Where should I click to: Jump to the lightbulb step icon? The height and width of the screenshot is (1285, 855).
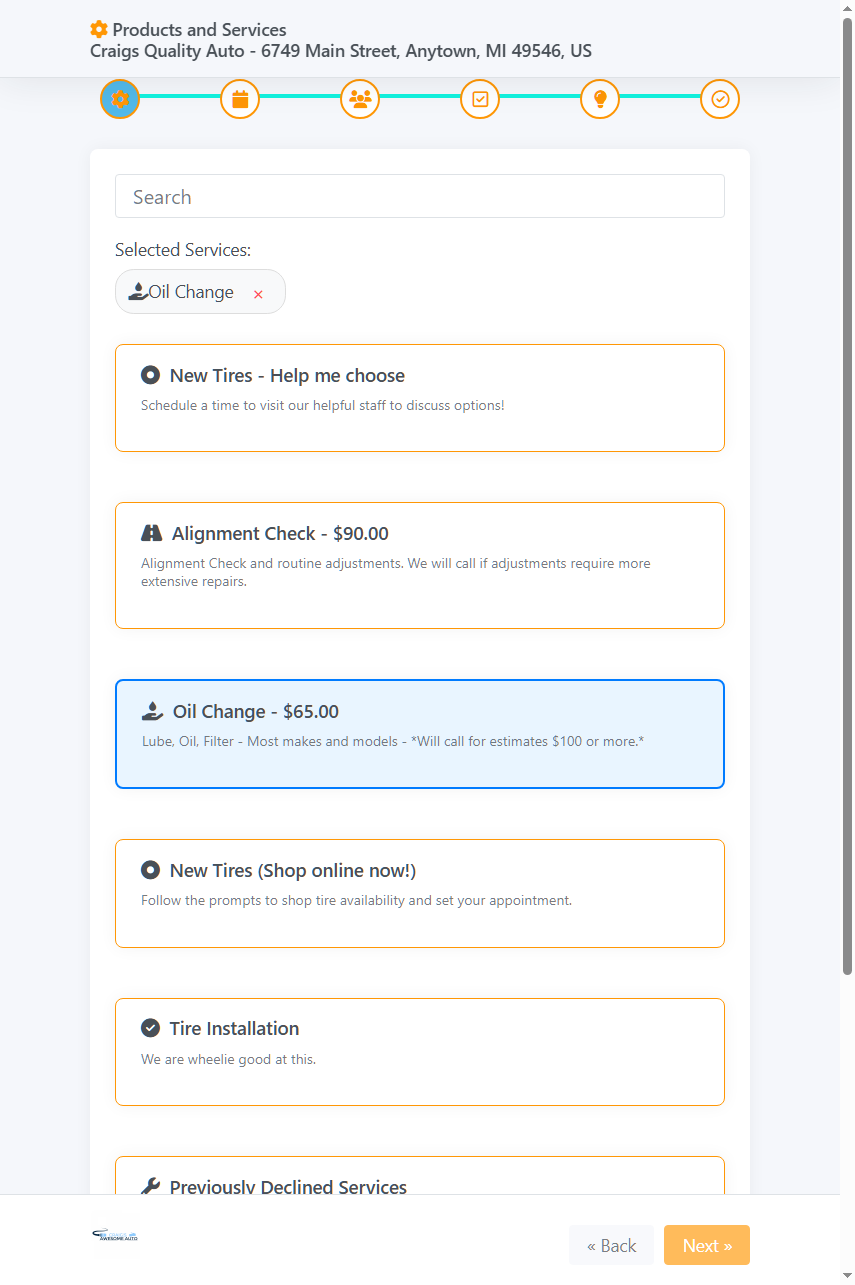pos(600,99)
